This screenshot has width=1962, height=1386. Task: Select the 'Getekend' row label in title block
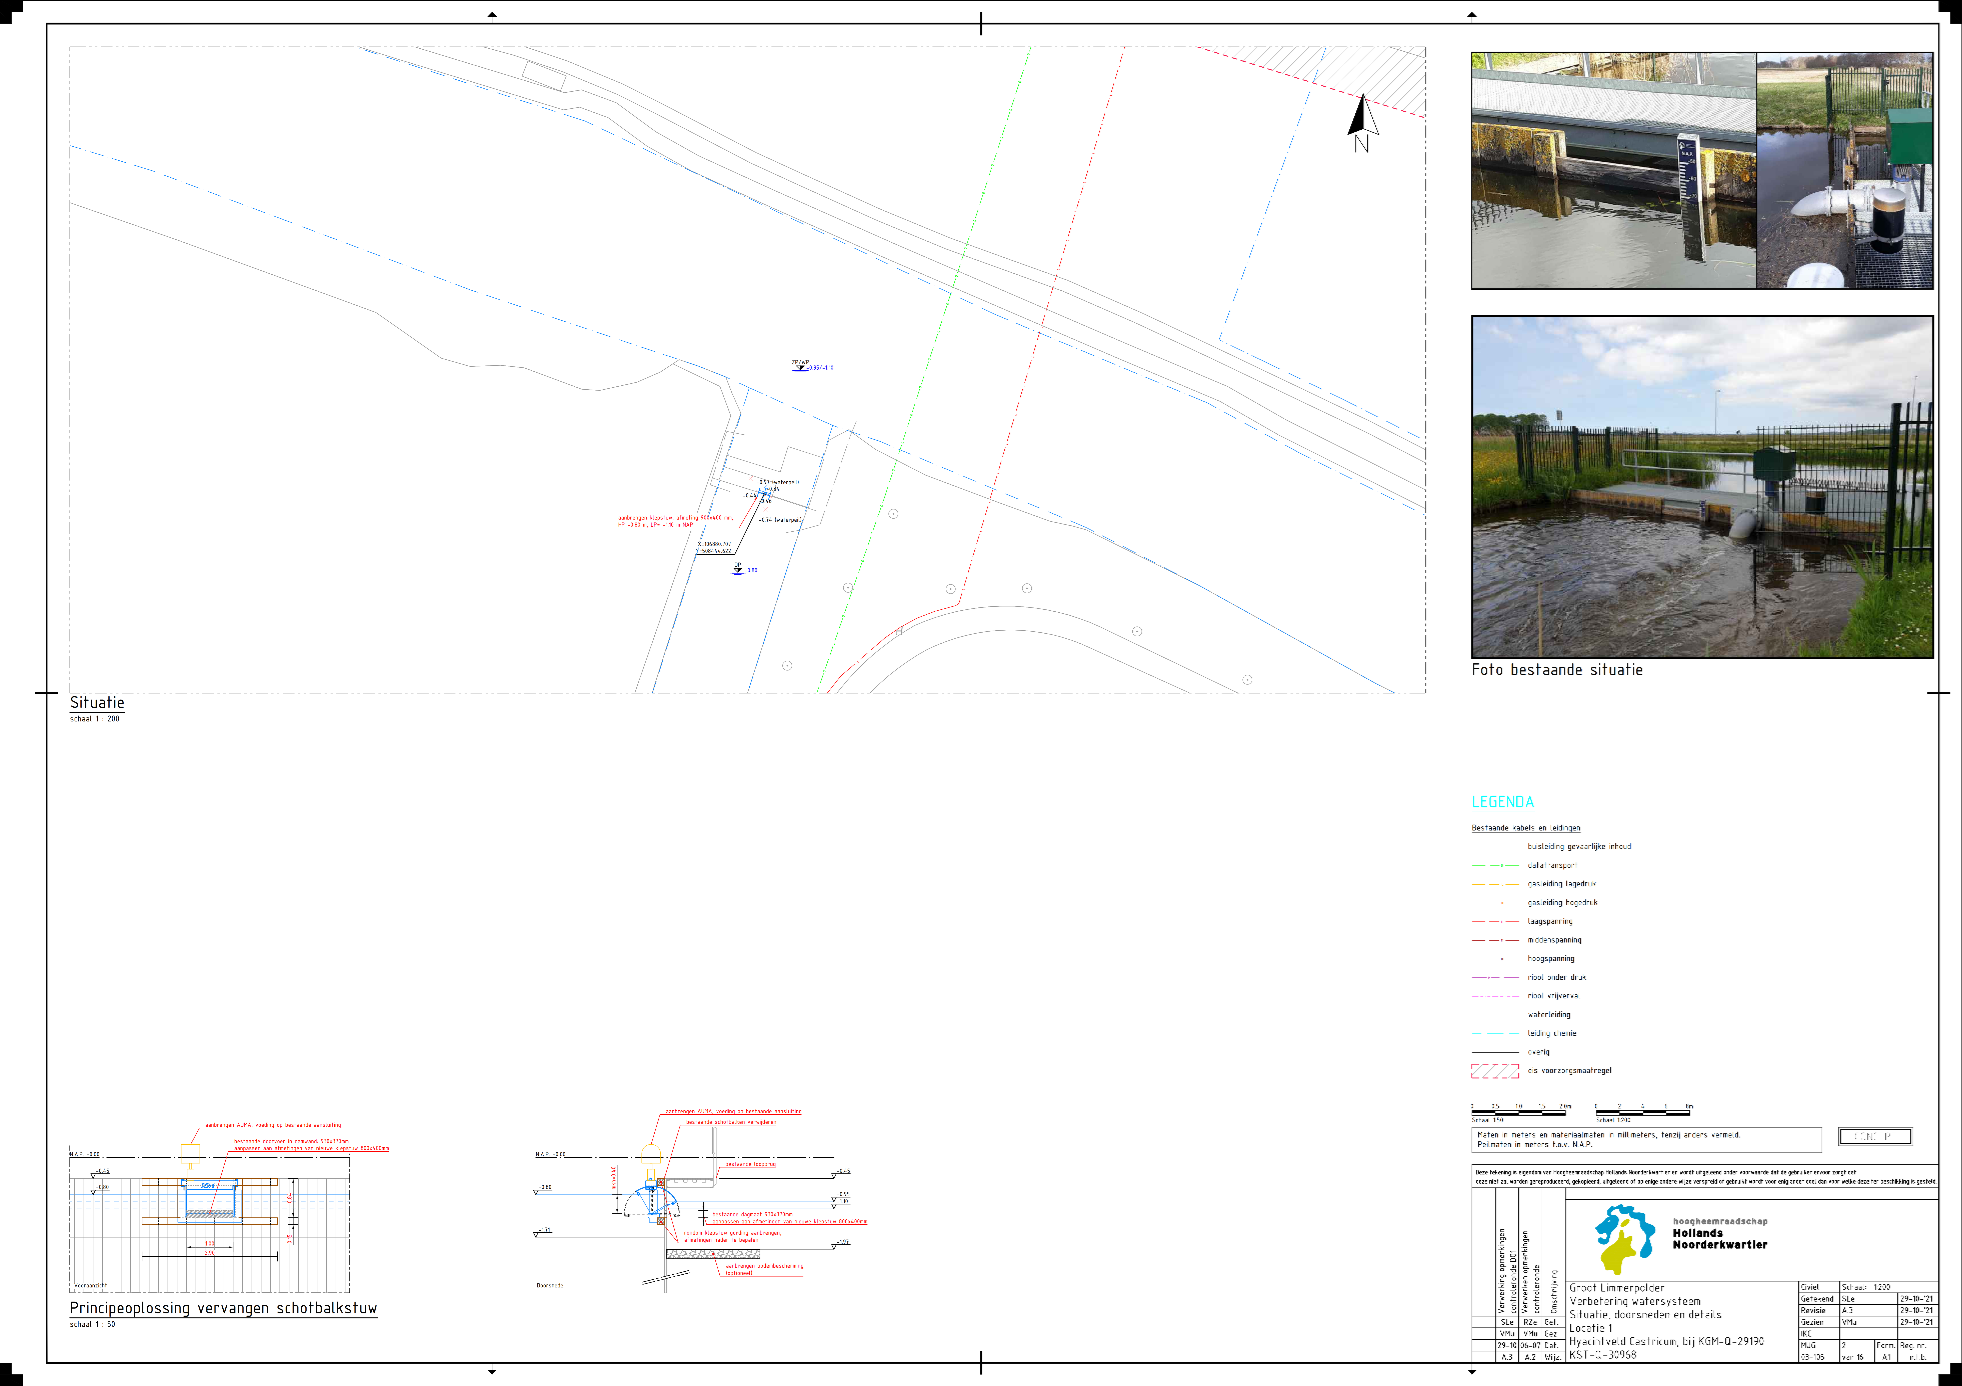point(1816,1299)
